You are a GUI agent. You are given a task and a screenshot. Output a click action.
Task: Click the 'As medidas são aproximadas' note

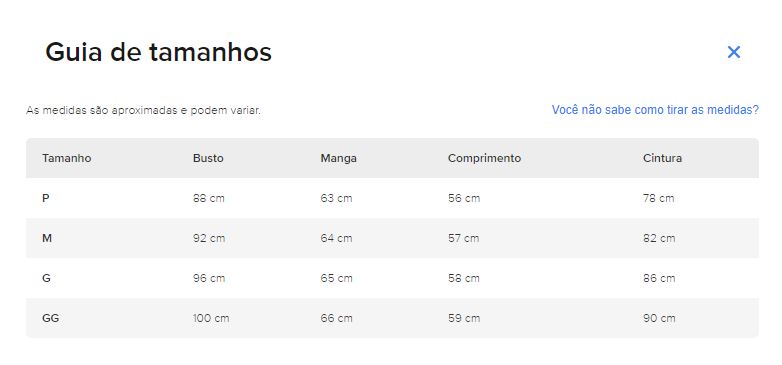point(143,110)
